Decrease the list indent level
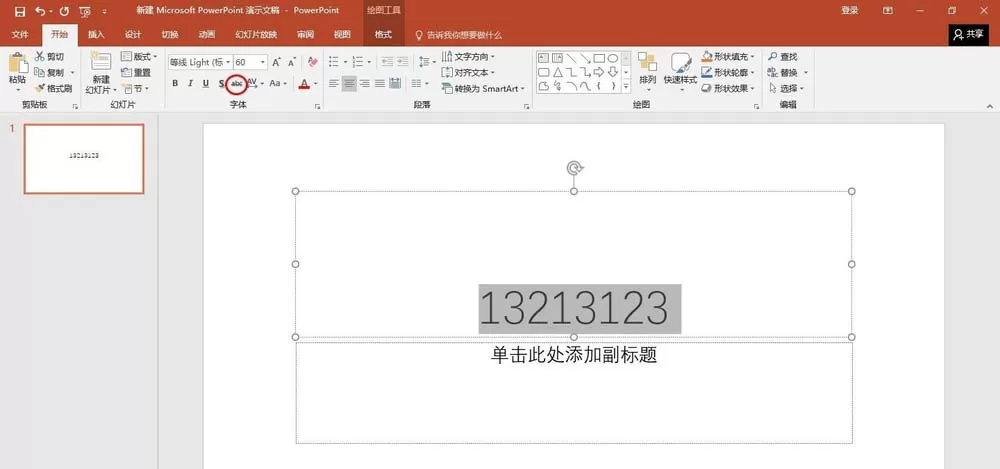This screenshot has width=1000, height=469. tap(386, 62)
